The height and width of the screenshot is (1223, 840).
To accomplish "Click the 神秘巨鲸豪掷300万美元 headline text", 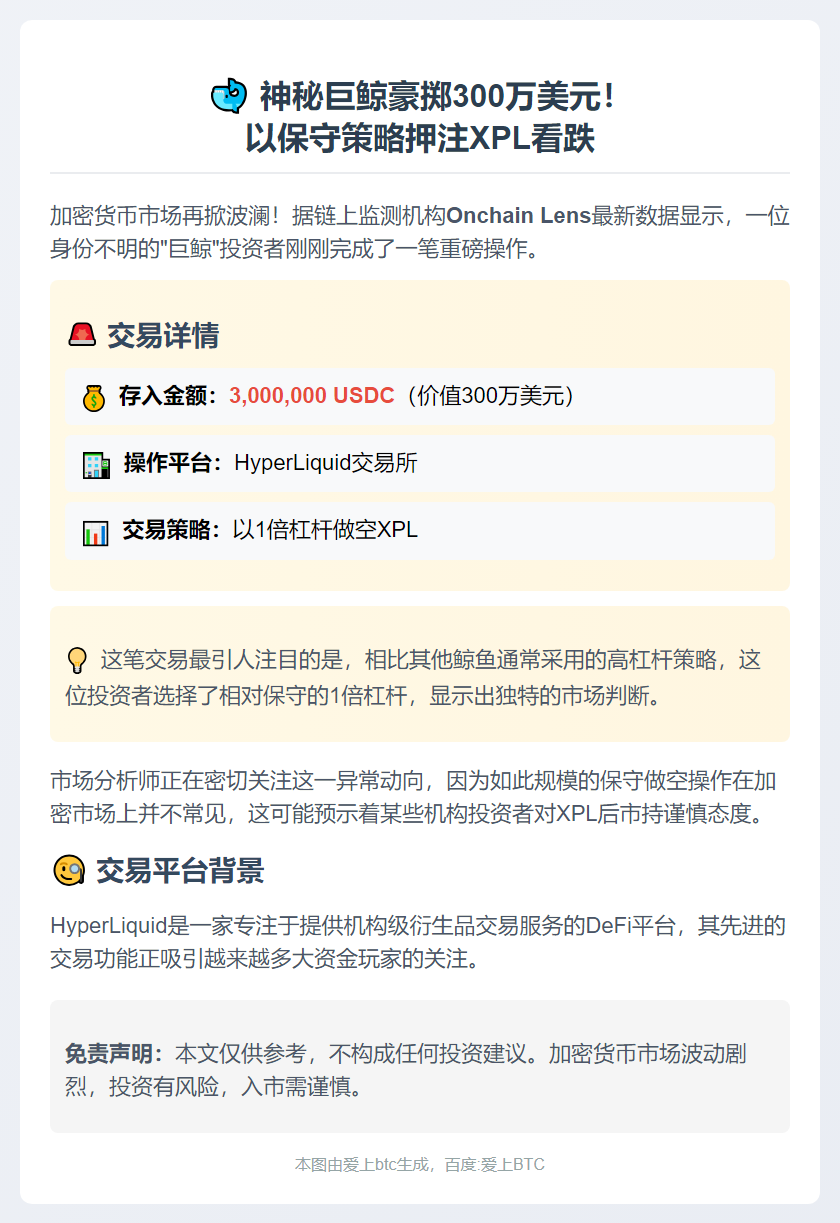I will coord(436,97).
